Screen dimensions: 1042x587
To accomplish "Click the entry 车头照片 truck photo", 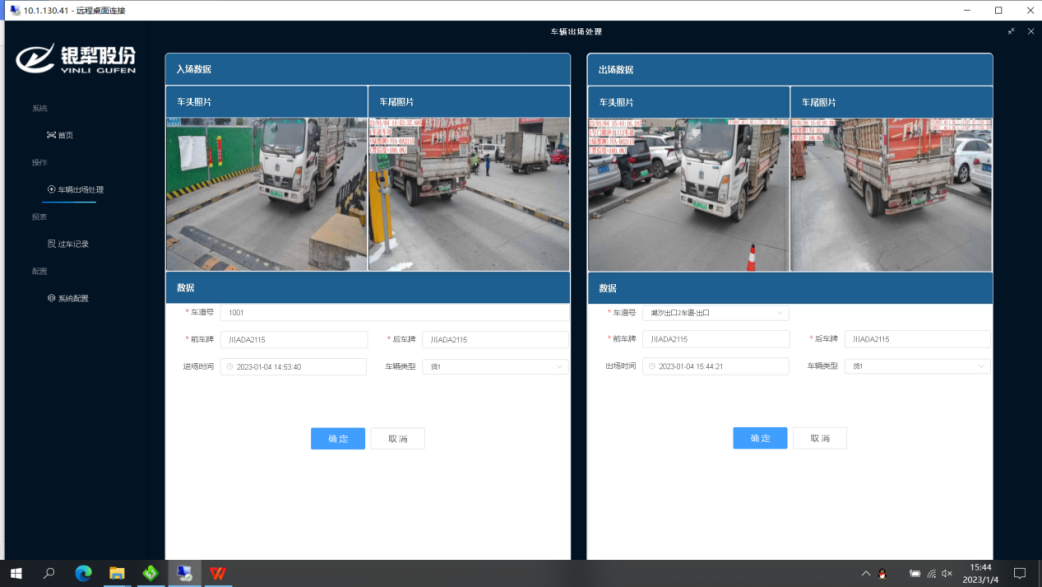I will pos(266,194).
